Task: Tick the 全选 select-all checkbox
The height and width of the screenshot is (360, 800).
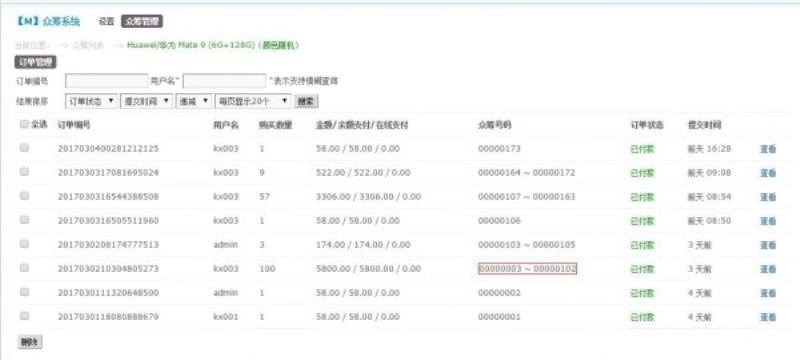Action: (24, 124)
